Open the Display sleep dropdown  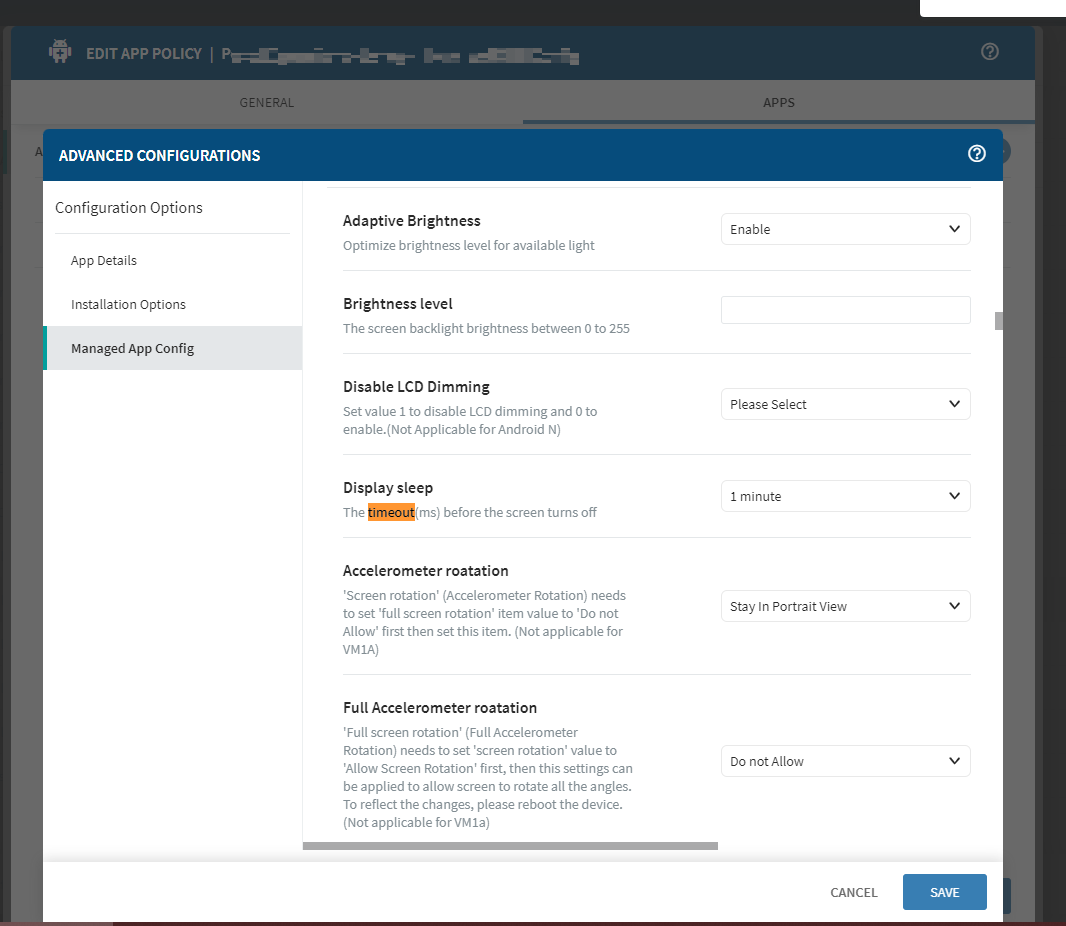click(845, 496)
